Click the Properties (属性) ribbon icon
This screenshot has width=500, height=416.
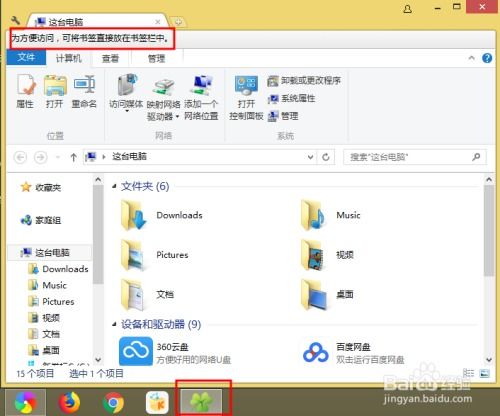(26, 91)
